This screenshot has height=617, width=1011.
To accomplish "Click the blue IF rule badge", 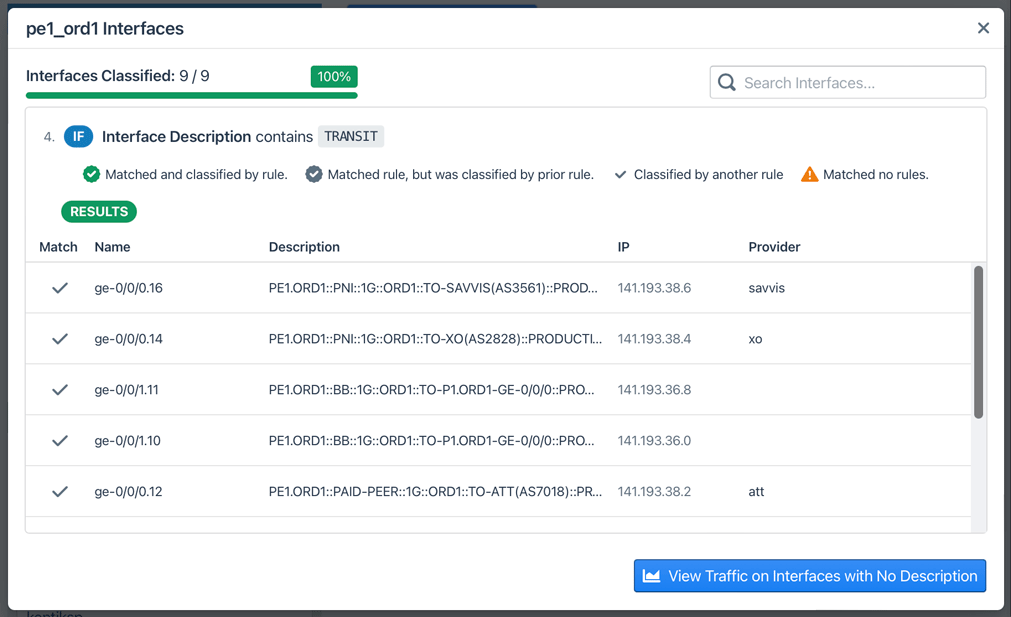I will click(78, 136).
